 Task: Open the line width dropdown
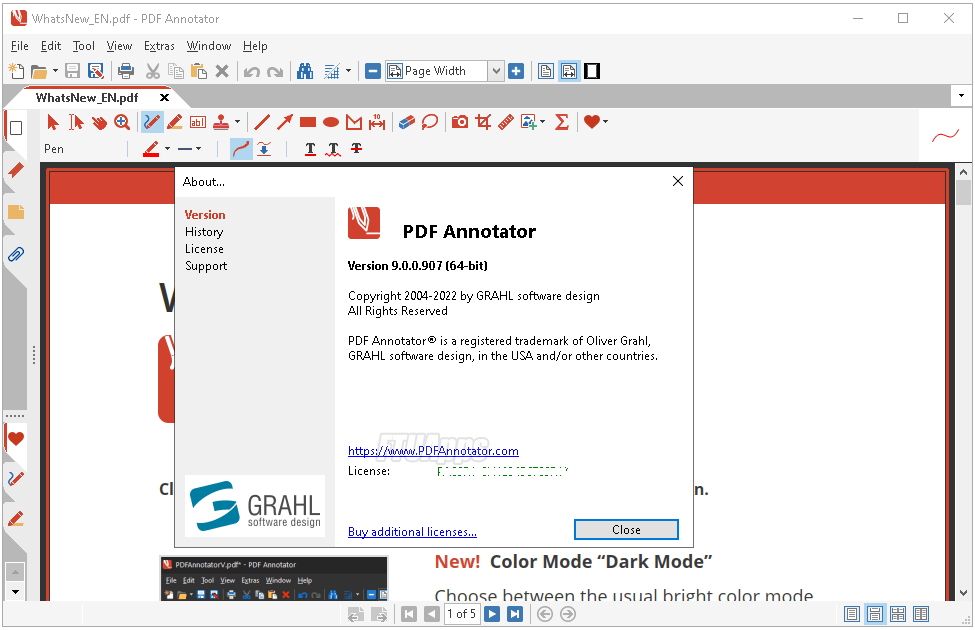point(198,149)
